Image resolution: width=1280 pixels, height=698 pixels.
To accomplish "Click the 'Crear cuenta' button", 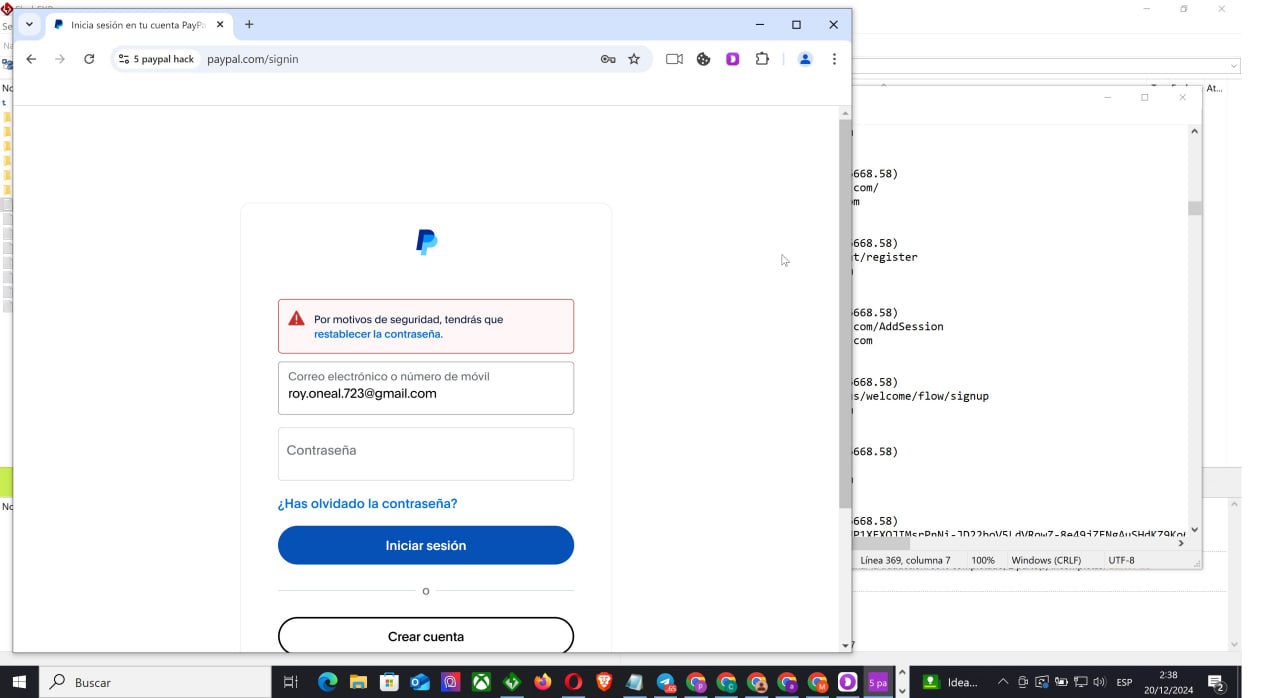I will pyautogui.click(x=426, y=636).
